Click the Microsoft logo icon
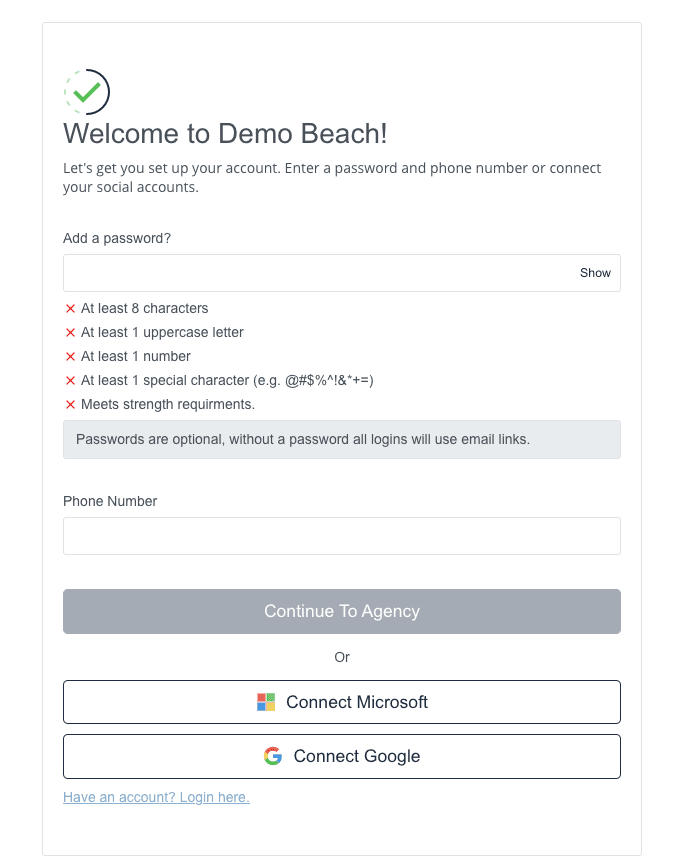Viewport: 699px width, 859px height. [266, 702]
